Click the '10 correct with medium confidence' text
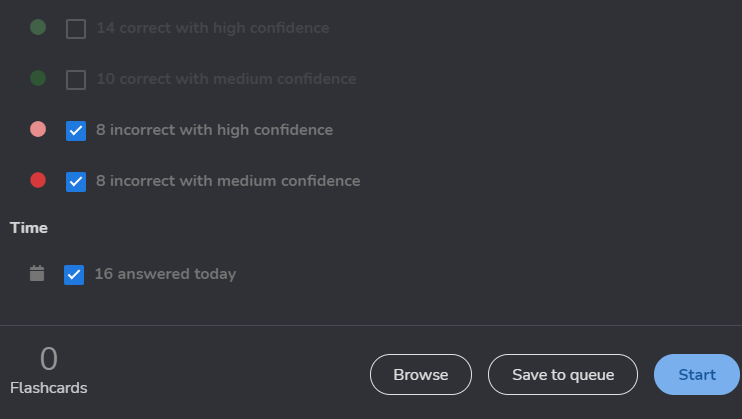This screenshot has width=742, height=419. click(x=226, y=78)
